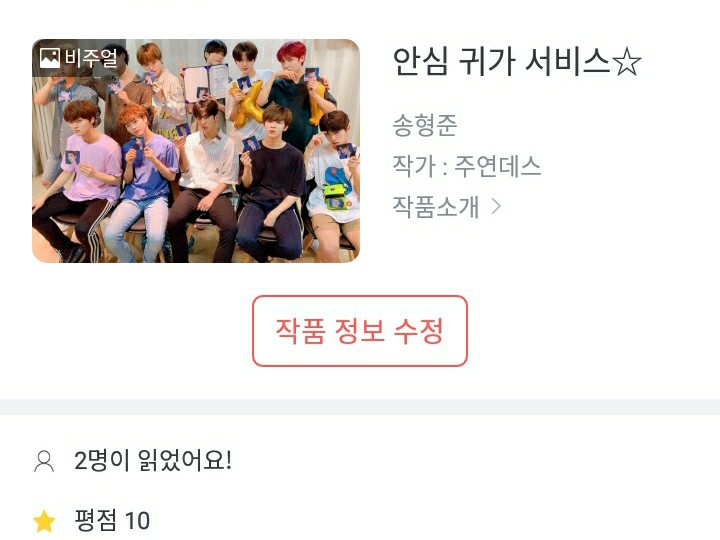Tap the yellow star rating icon

point(45,521)
